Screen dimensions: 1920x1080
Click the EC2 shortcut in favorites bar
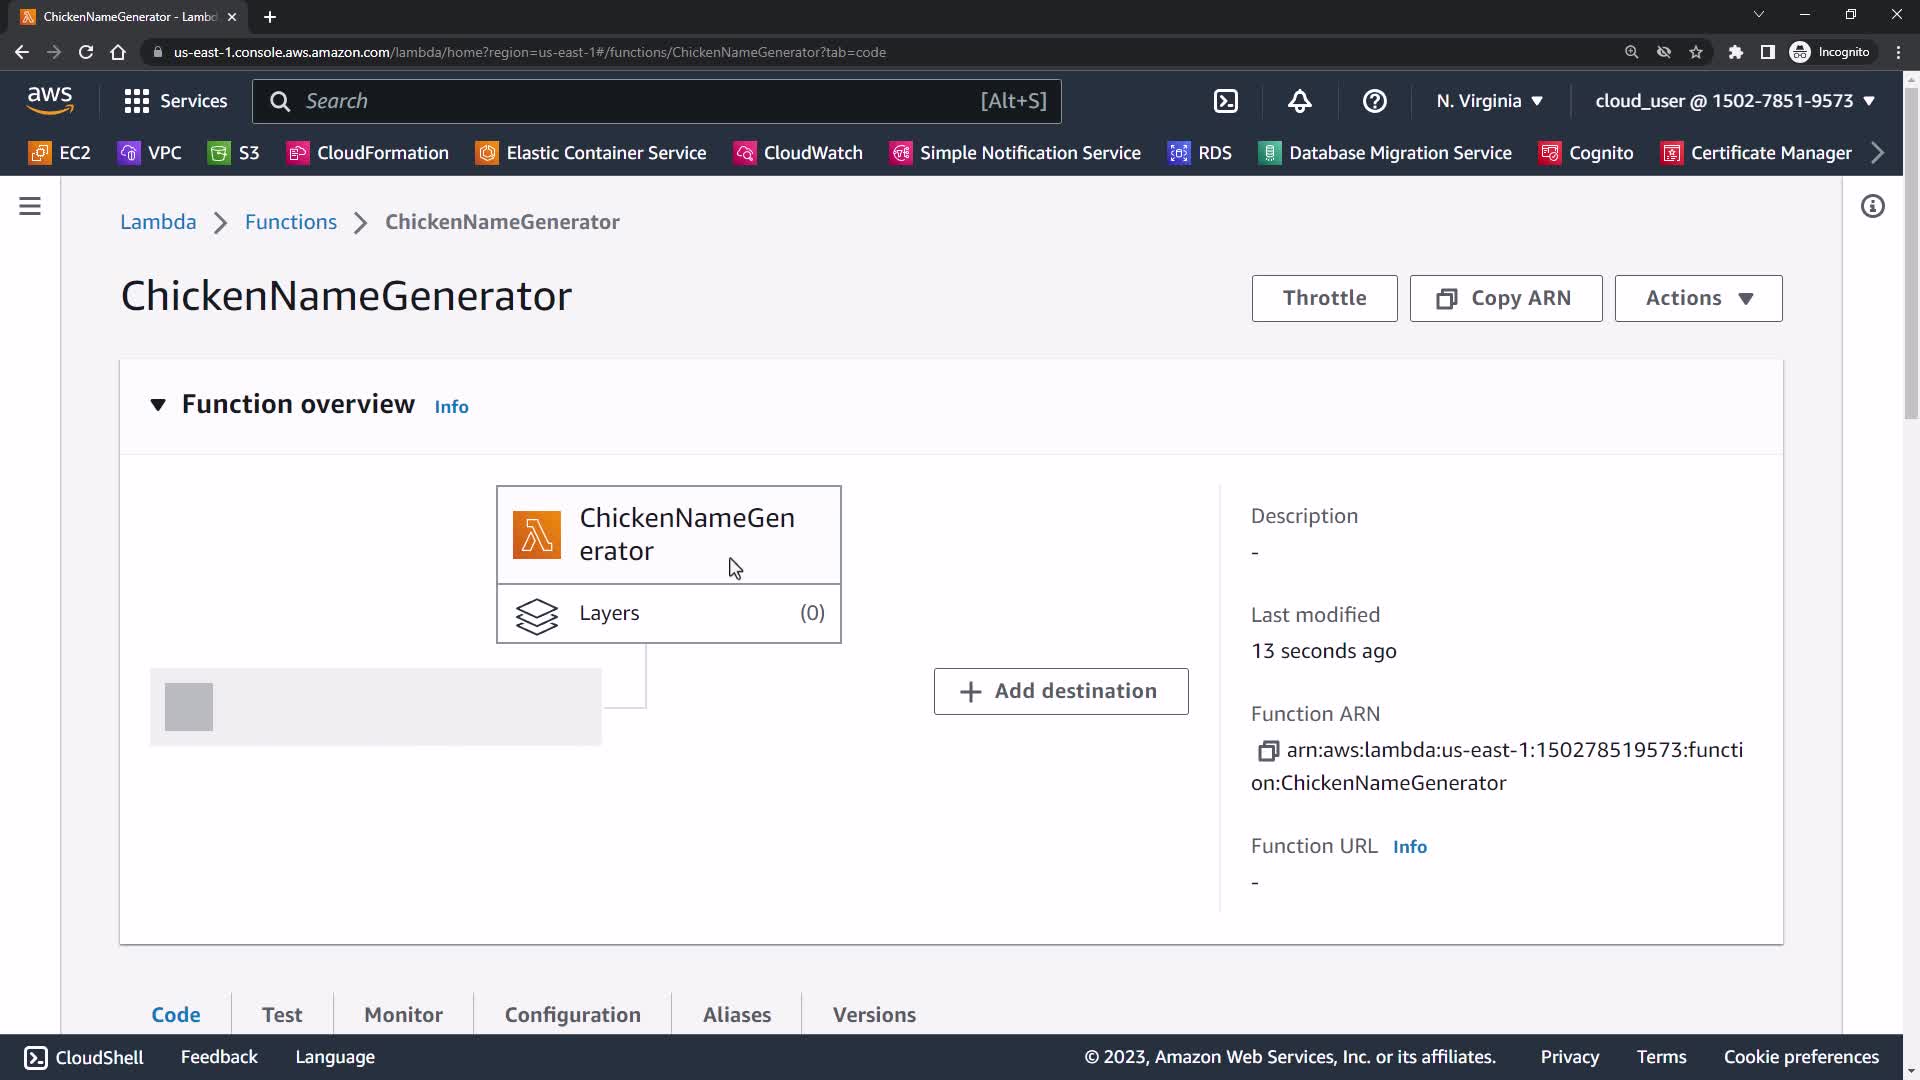tap(60, 153)
